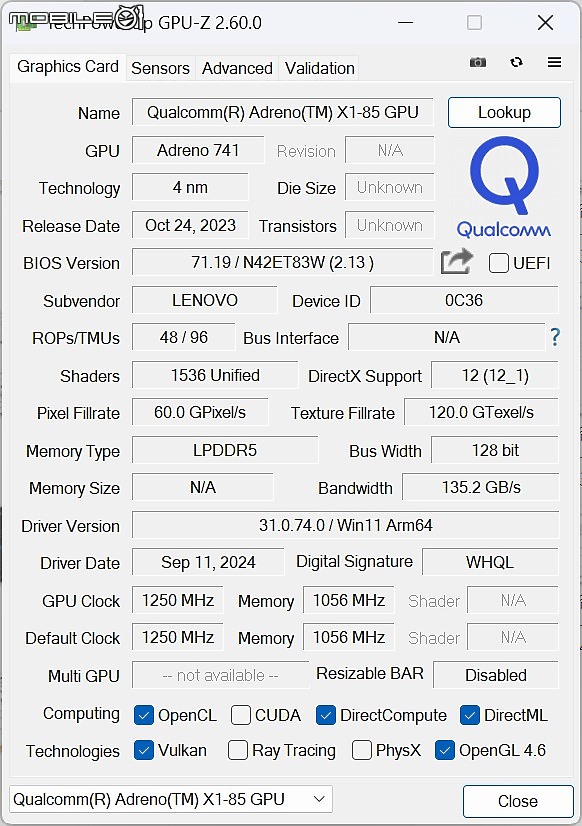Click the ROPs/TMUs field 48 / 96
This screenshot has height=826, width=582.
coord(183,337)
